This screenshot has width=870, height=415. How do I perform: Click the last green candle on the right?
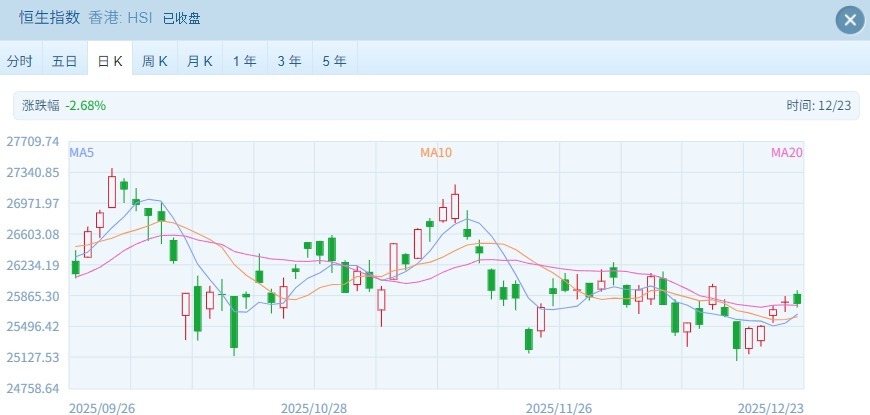[797, 298]
